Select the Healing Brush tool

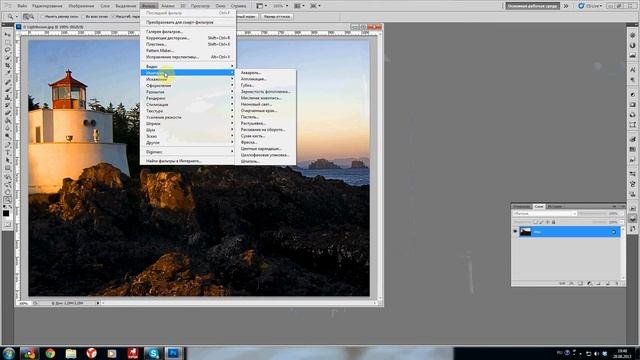7,82
